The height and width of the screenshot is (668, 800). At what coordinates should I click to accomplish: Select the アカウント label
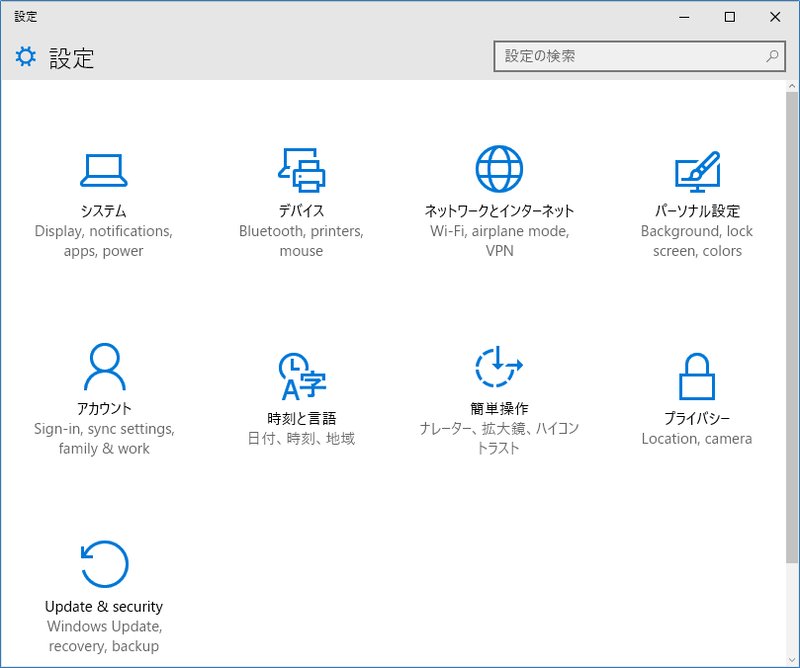pos(104,408)
